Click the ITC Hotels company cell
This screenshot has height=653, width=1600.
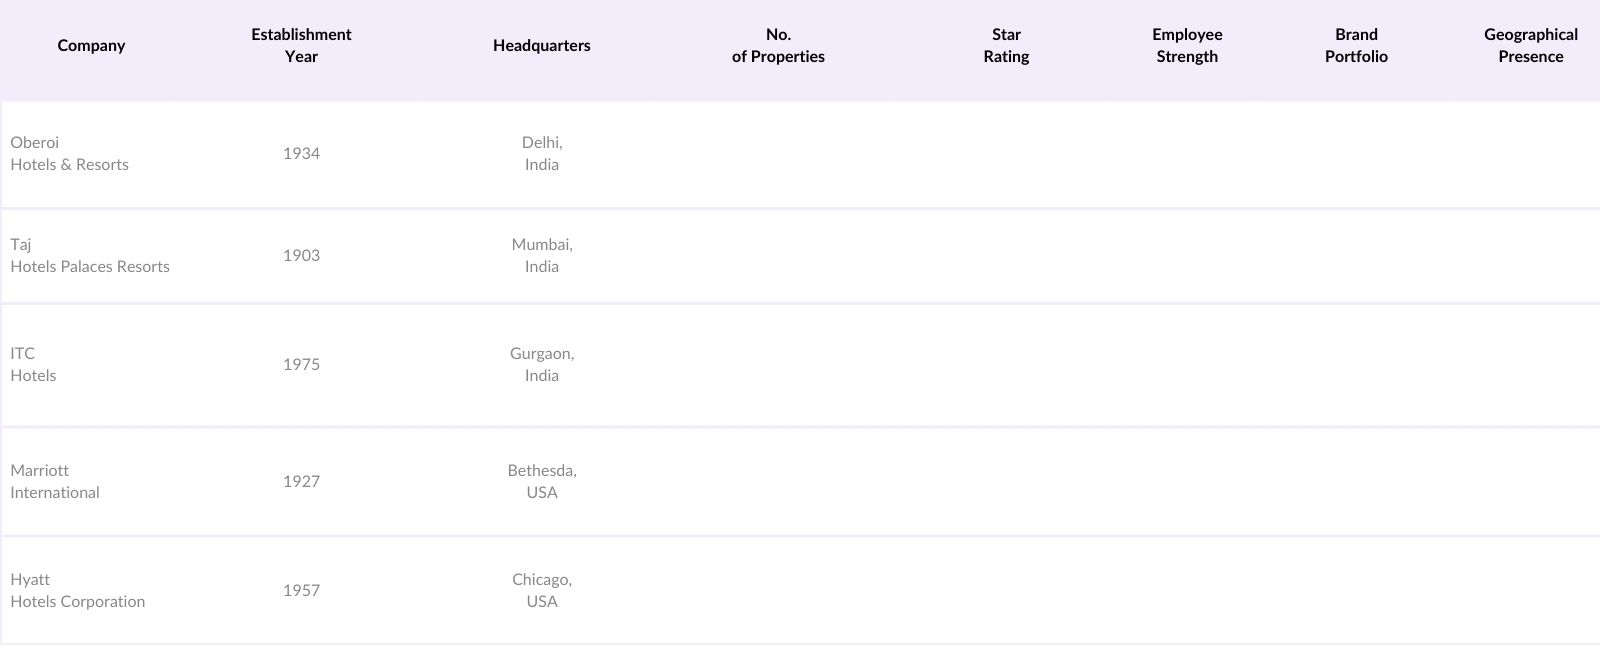[x=34, y=365]
